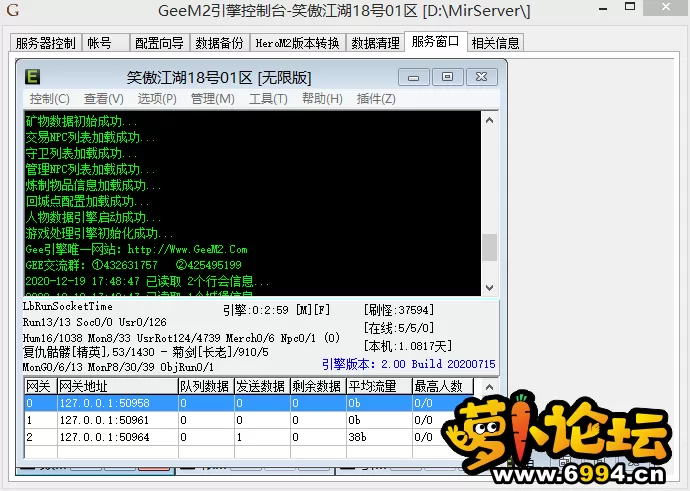Open the 工具(T) menu
The image size is (690, 491).
point(268,99)
